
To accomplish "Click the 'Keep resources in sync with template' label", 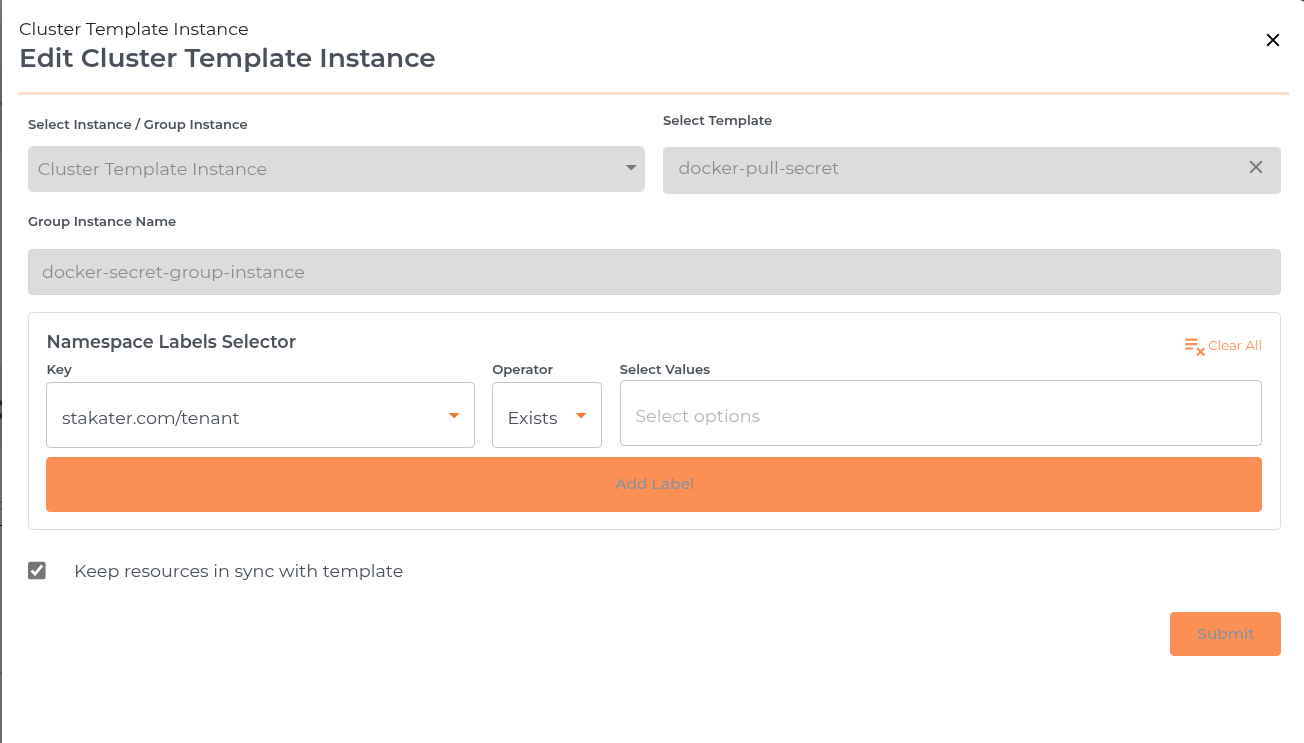I will [238, 571].
